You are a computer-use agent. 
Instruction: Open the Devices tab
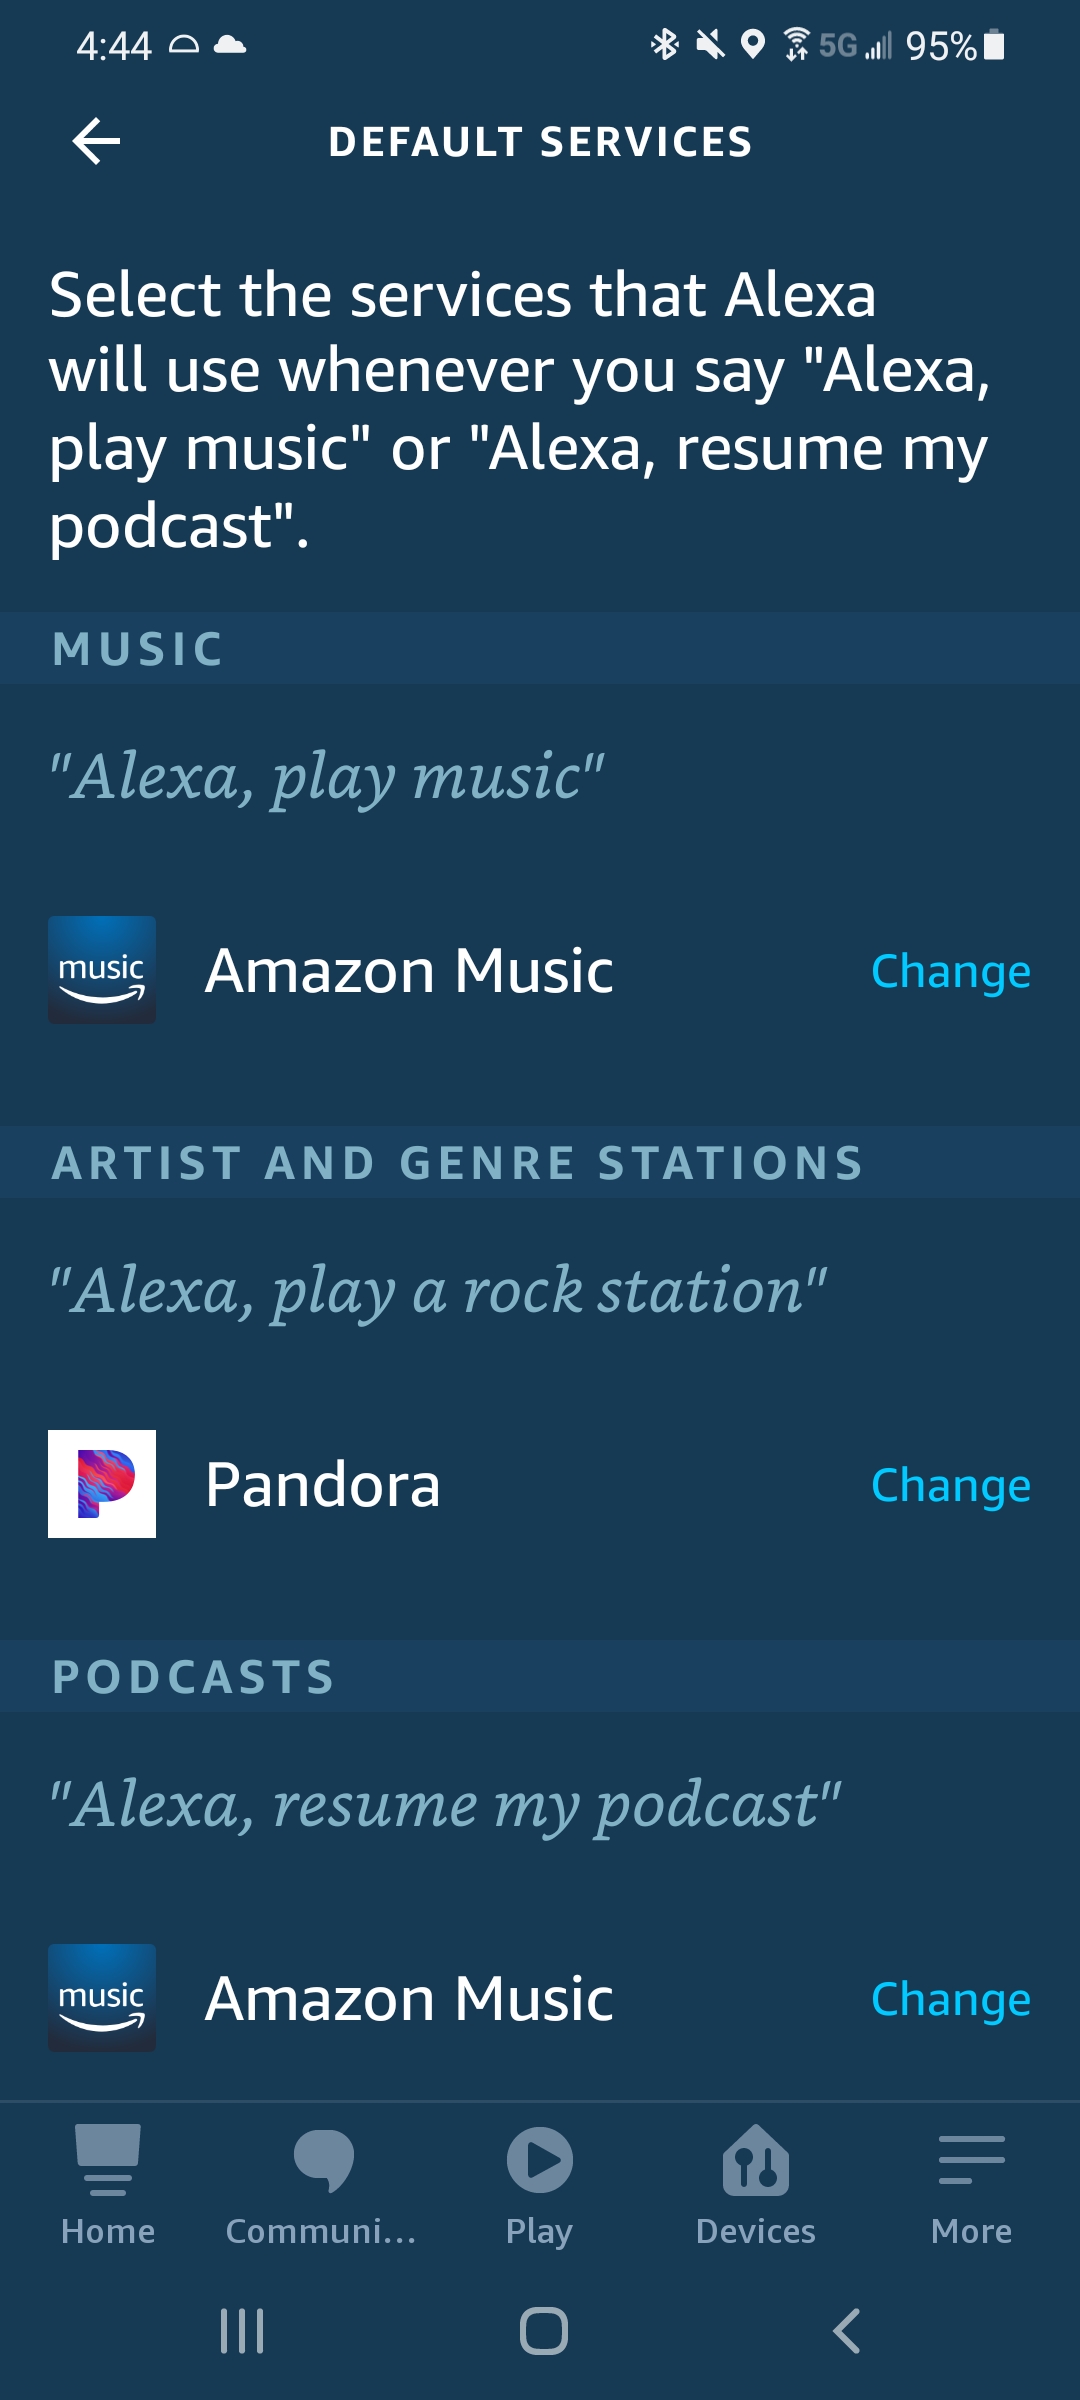click(756, 2186)
